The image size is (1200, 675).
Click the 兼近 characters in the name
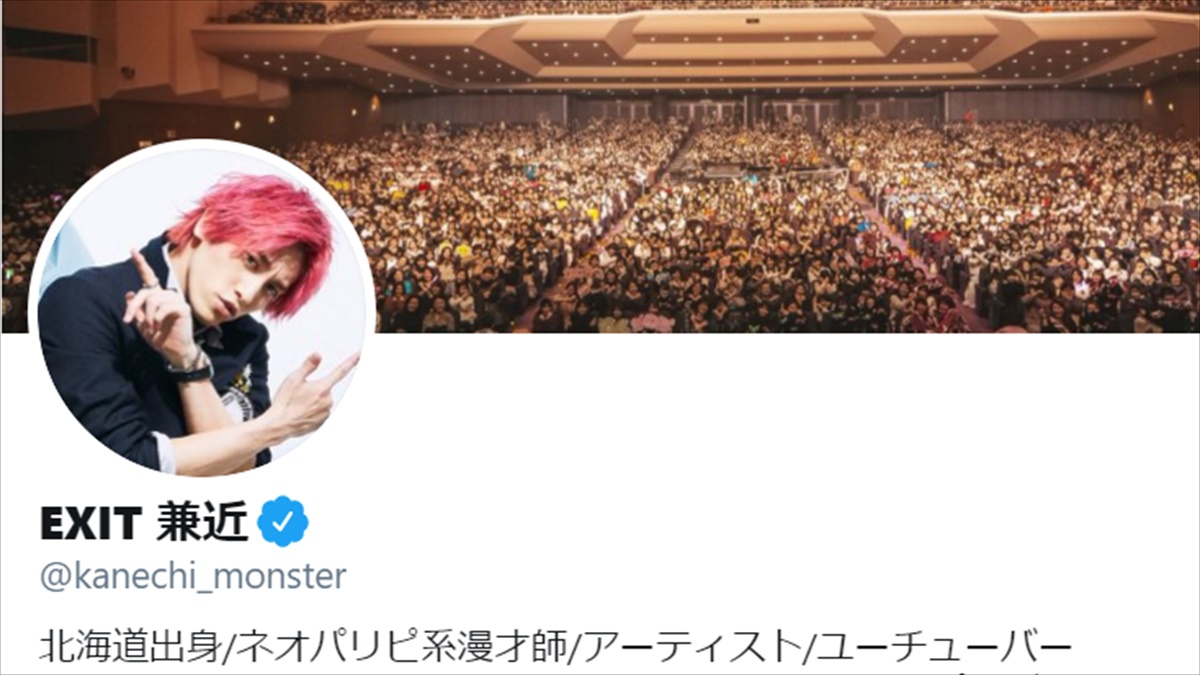tap(202, 523)
